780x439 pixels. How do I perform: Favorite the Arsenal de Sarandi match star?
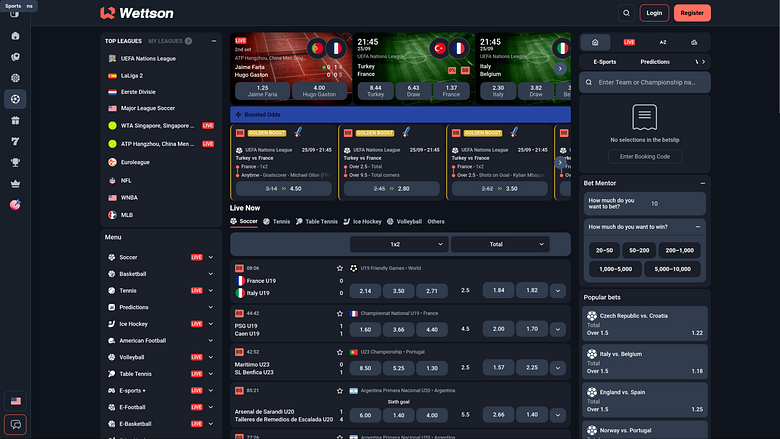pyautogui.click(x=340, y=391)
